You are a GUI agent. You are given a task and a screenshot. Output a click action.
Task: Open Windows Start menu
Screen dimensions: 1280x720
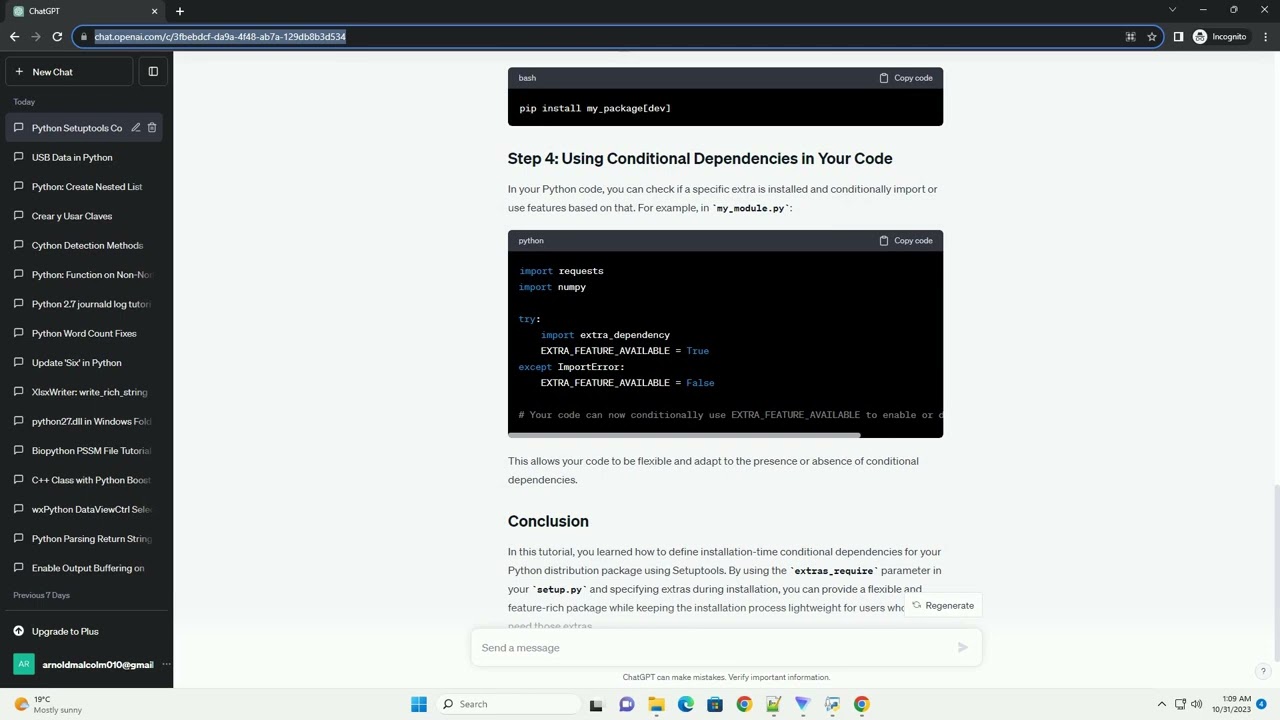[419, 704]
